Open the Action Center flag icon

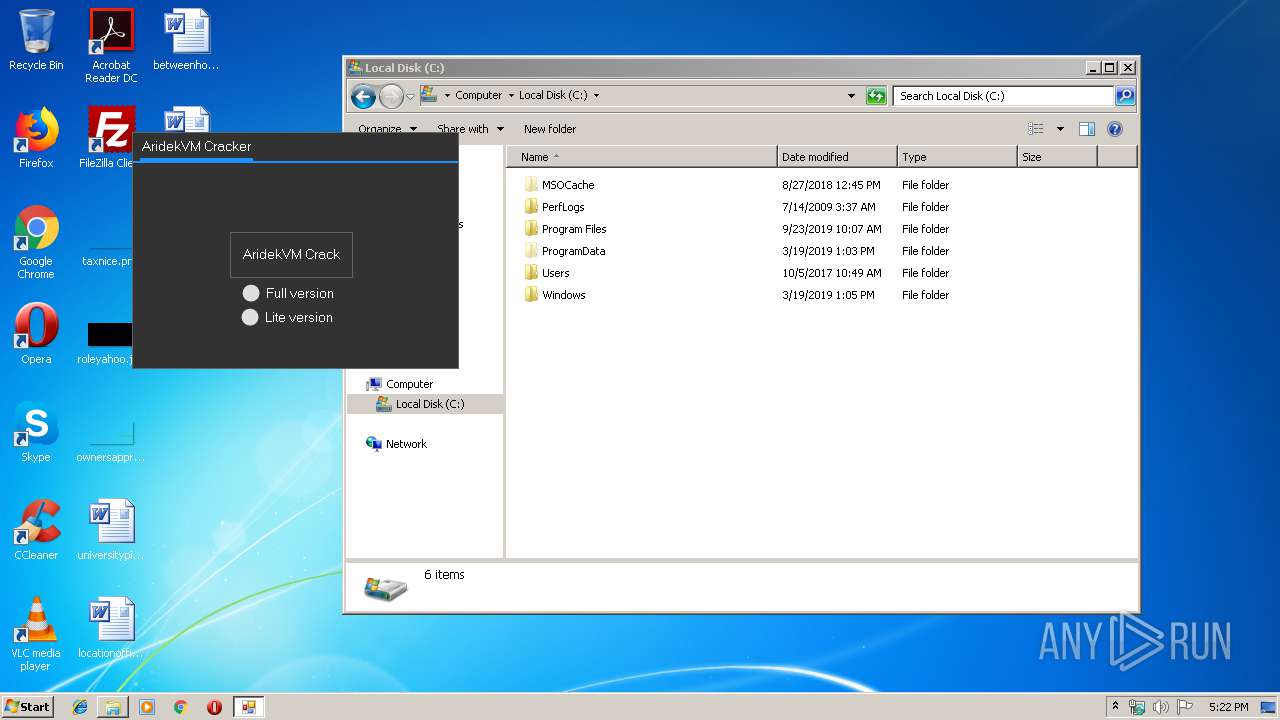click(1184, 707)
